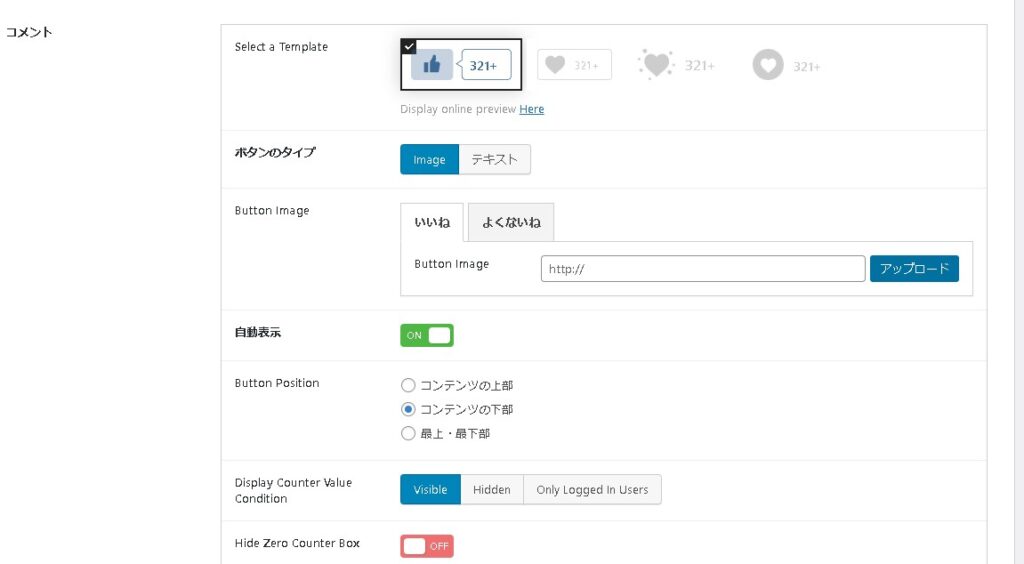The image size is (1024, 564).
Task: Select the コンテンツの下部 radio option
Action: (x=408, y=409)
